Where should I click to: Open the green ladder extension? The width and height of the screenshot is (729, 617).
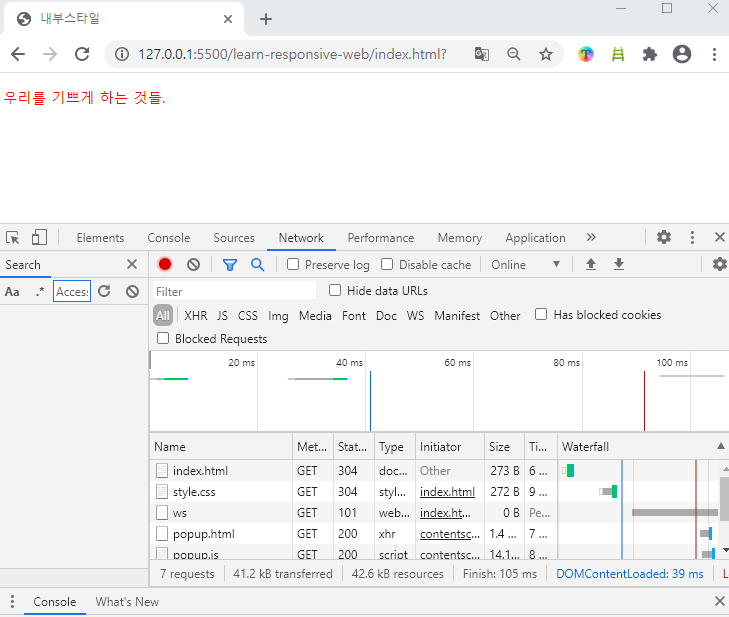(x=618, y=54)
